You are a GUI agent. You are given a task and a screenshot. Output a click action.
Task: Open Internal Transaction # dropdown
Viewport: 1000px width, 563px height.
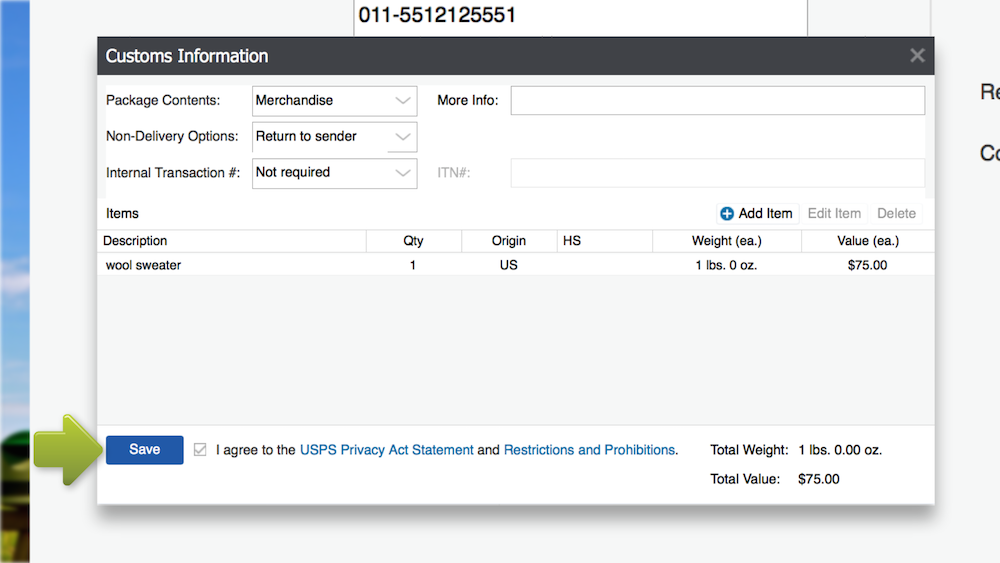tap(334, 173)
